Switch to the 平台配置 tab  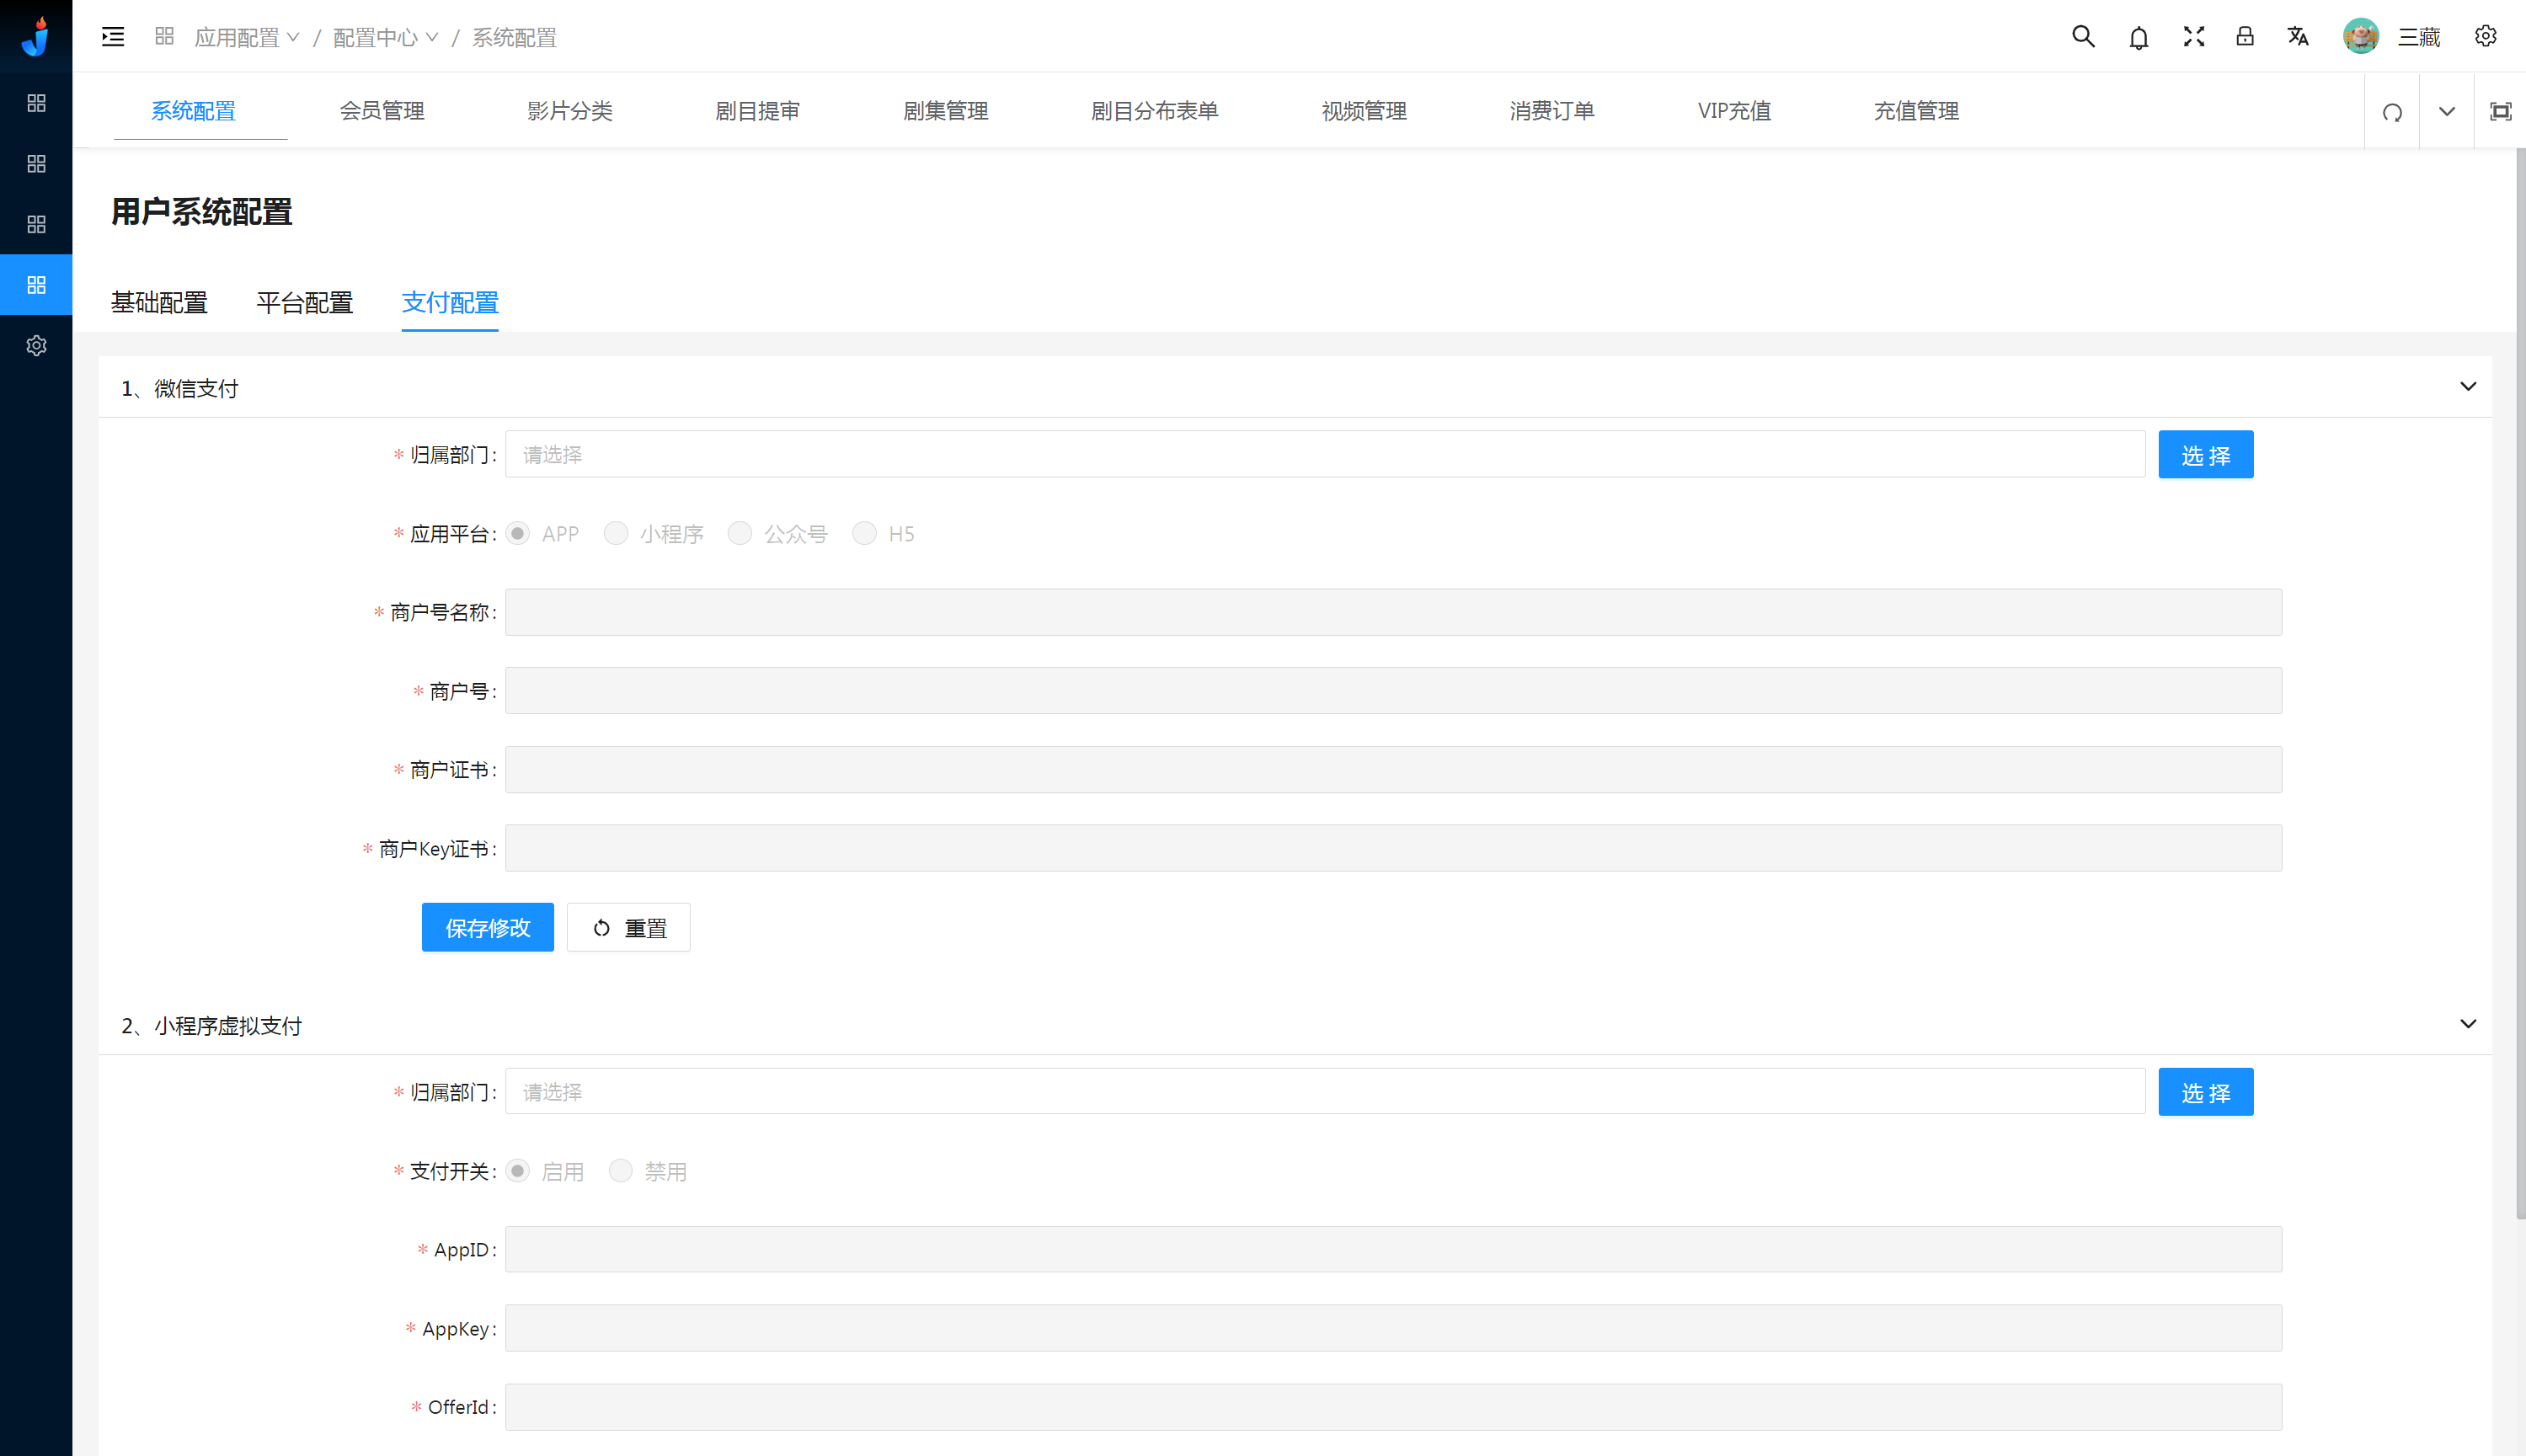(x=304, y=302)
